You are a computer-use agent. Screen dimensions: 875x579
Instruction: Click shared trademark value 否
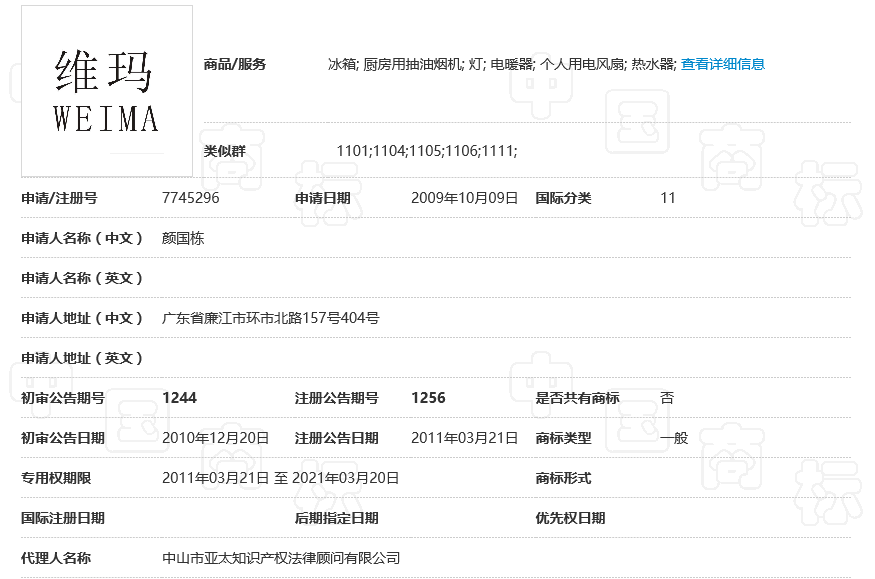[x=667, y=398]
